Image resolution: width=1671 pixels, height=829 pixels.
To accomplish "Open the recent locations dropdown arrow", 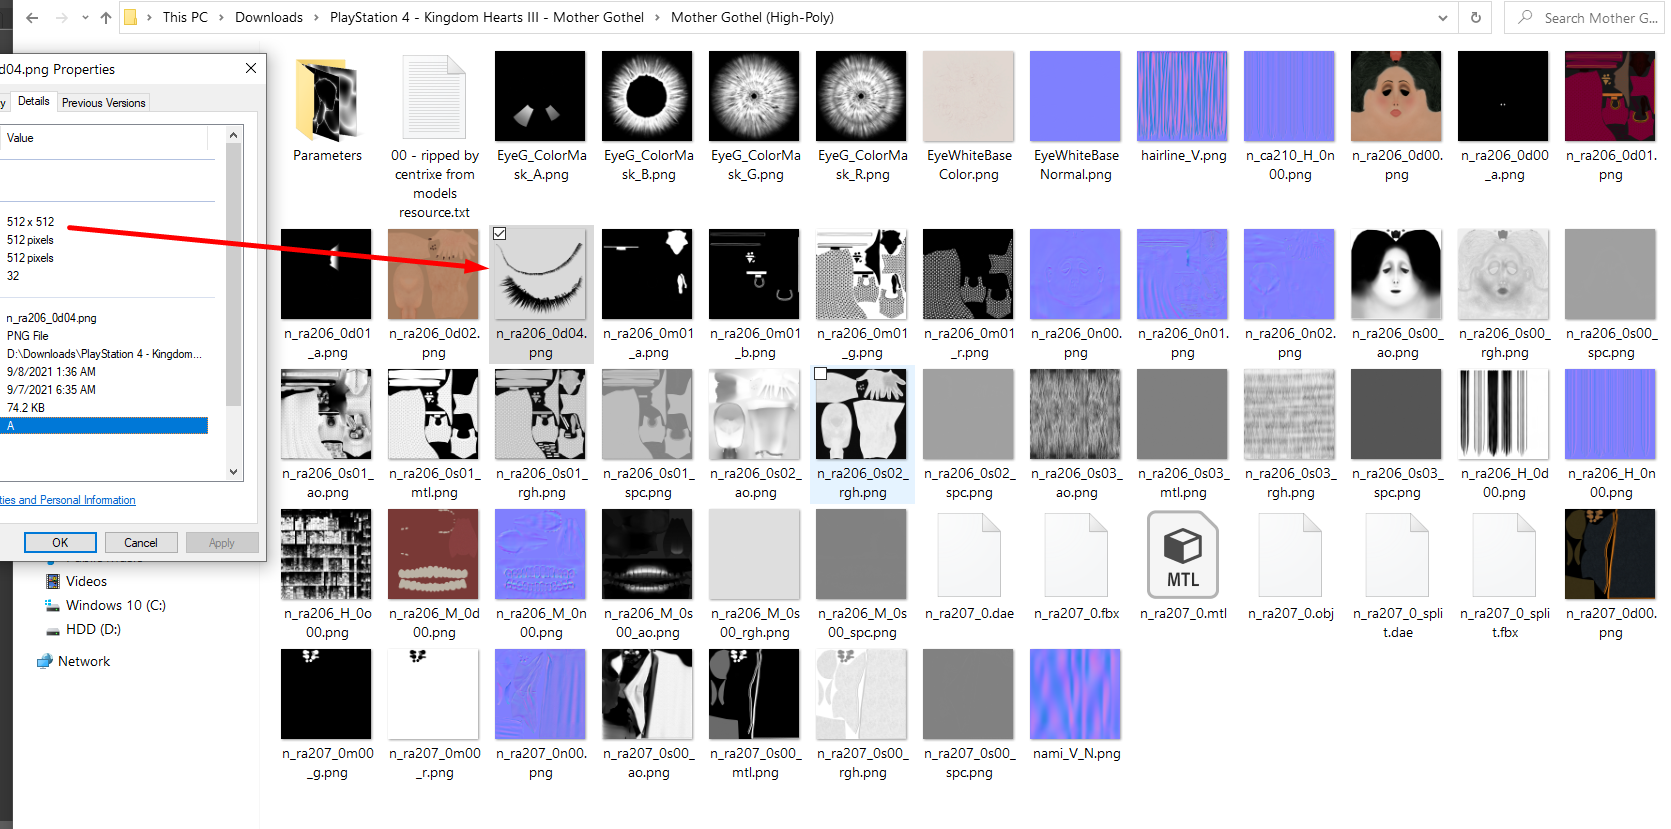I will pyautogui.click(x=85, y=18).
